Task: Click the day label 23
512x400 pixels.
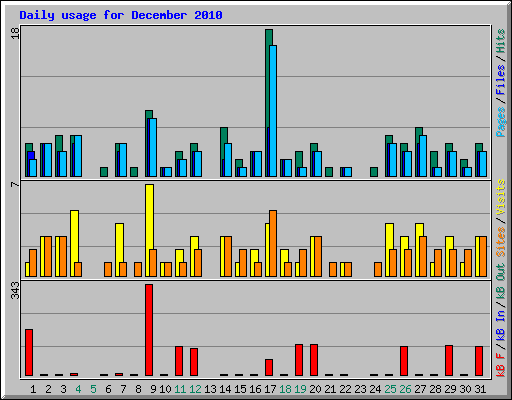Action: coord(360,389)
